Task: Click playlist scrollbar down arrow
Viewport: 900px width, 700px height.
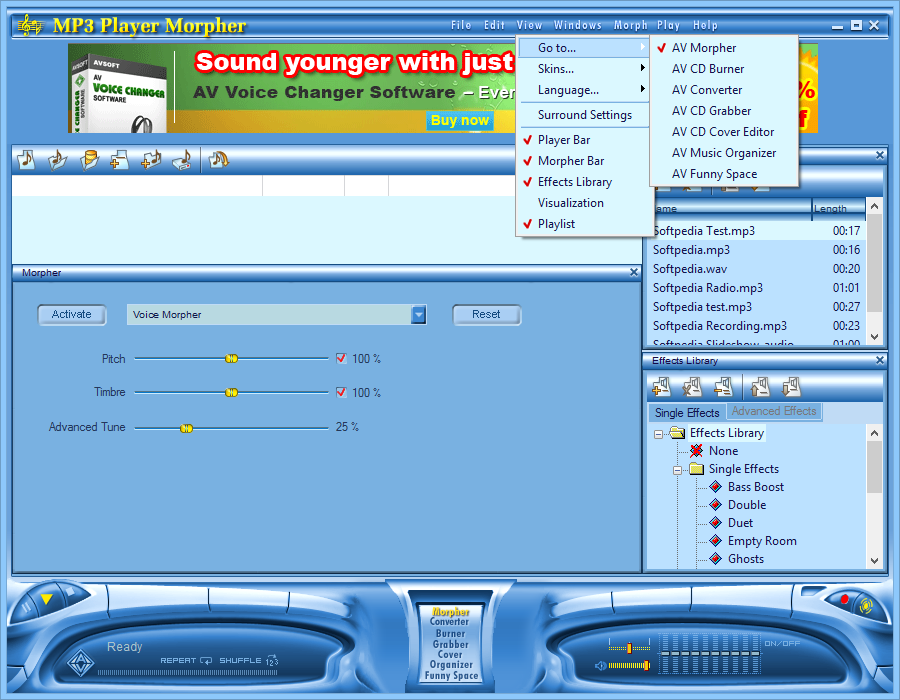Action: (x=874, y=337)
